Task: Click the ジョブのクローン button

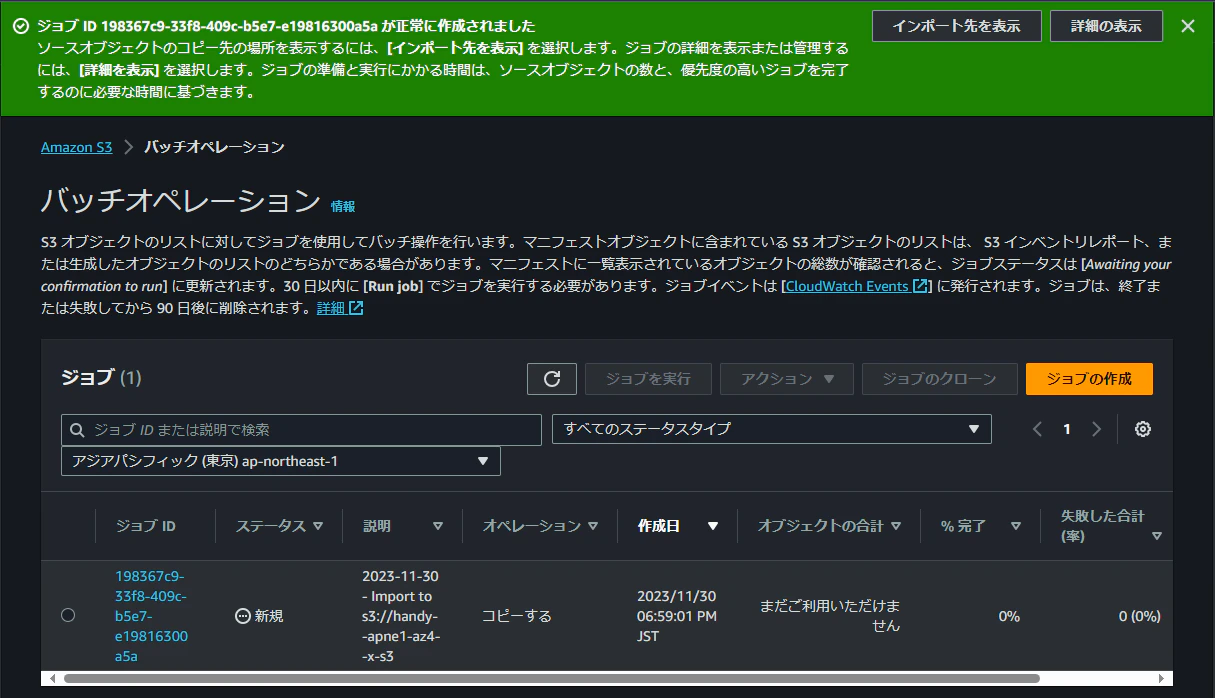Action: pos(939,379)
